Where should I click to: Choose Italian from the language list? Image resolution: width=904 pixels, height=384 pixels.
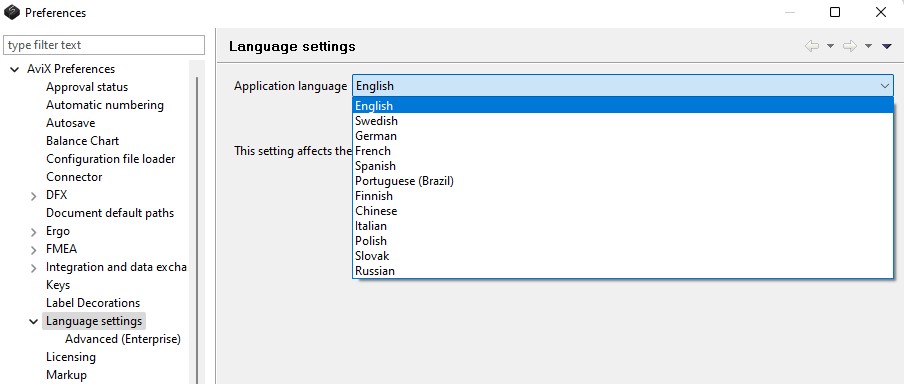click(x=623, y=225)
